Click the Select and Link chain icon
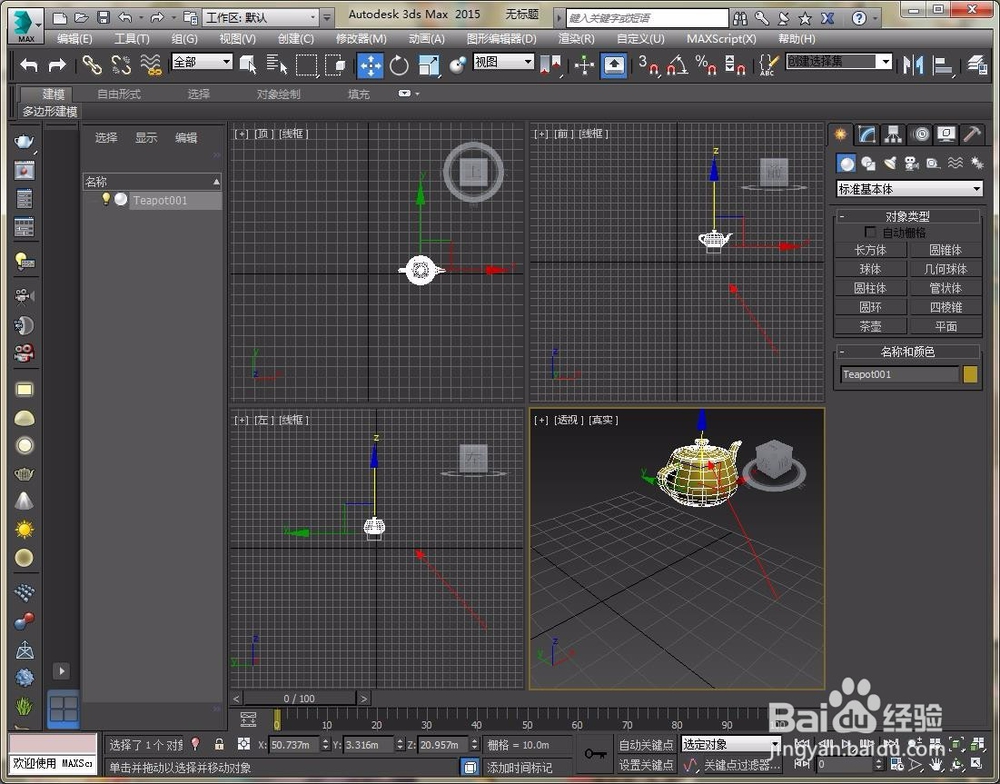The width and height of the screenshot is (1000, 784). [92, 65]
